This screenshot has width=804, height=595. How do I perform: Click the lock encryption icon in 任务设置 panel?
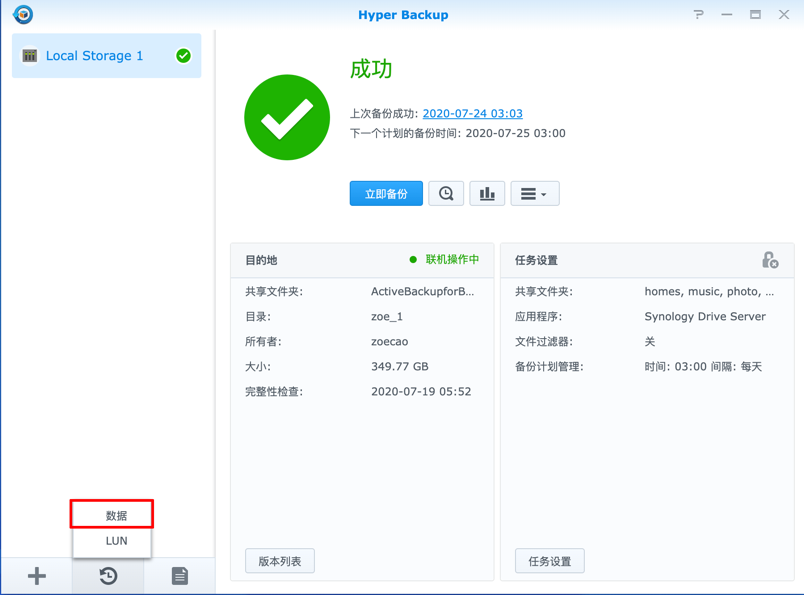point(770,260)
